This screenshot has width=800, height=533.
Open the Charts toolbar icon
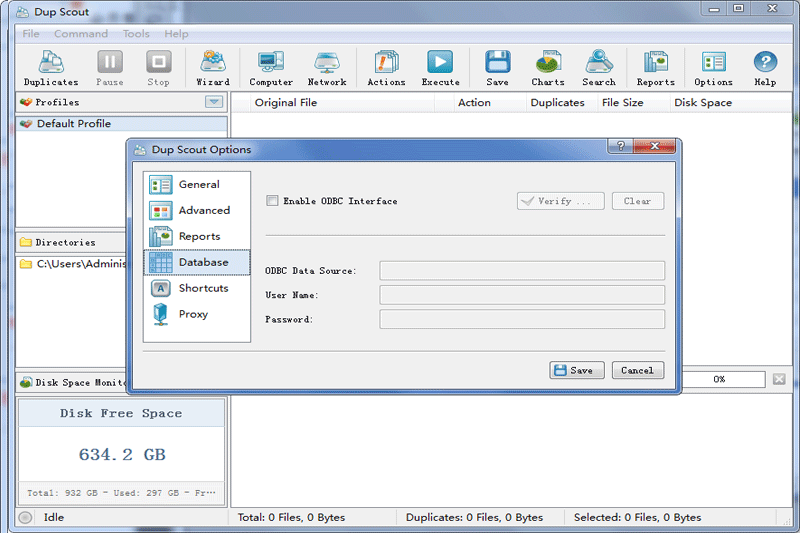coord(548,68)
